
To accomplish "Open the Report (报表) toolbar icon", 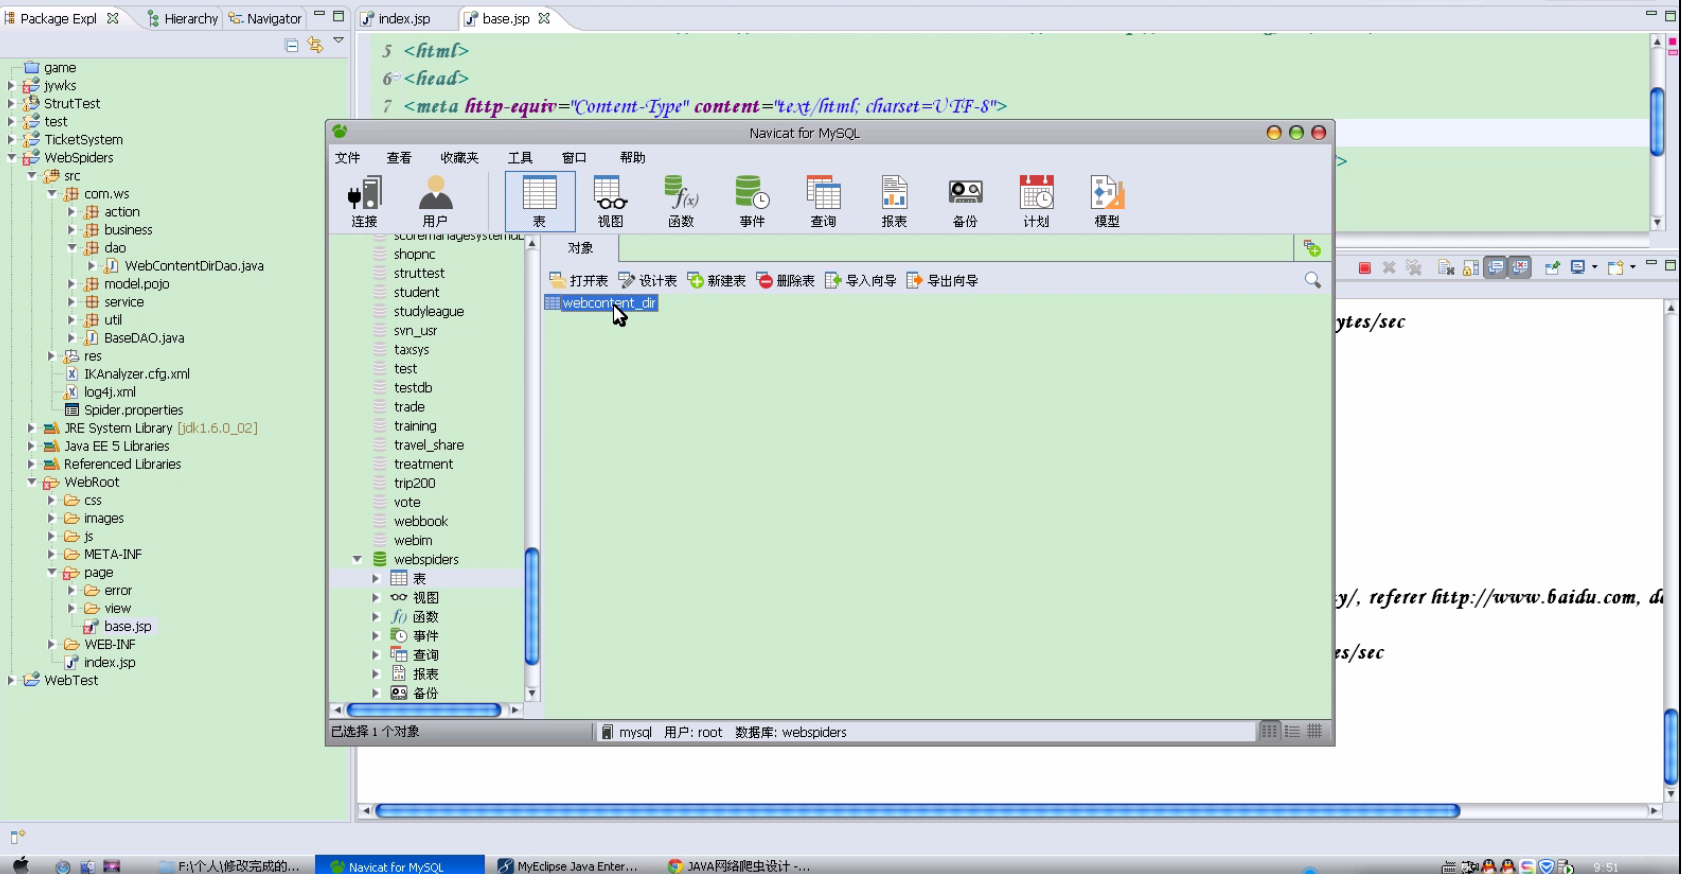I will click(894, 201).
